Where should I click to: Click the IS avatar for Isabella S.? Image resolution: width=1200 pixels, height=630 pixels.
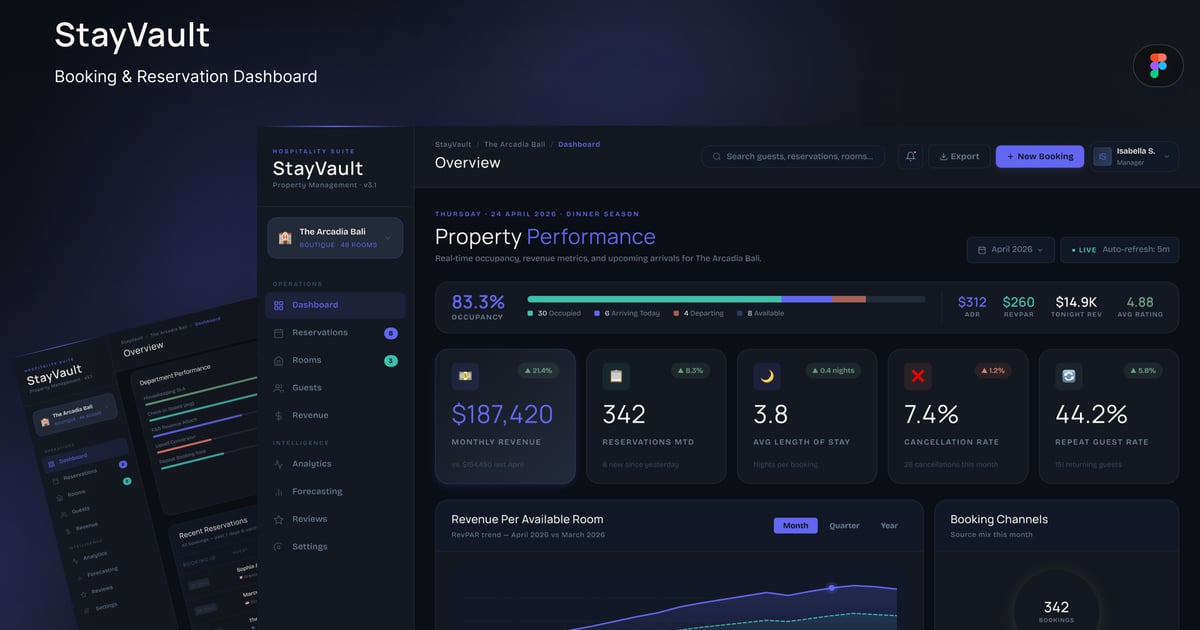coord(1103,156)
